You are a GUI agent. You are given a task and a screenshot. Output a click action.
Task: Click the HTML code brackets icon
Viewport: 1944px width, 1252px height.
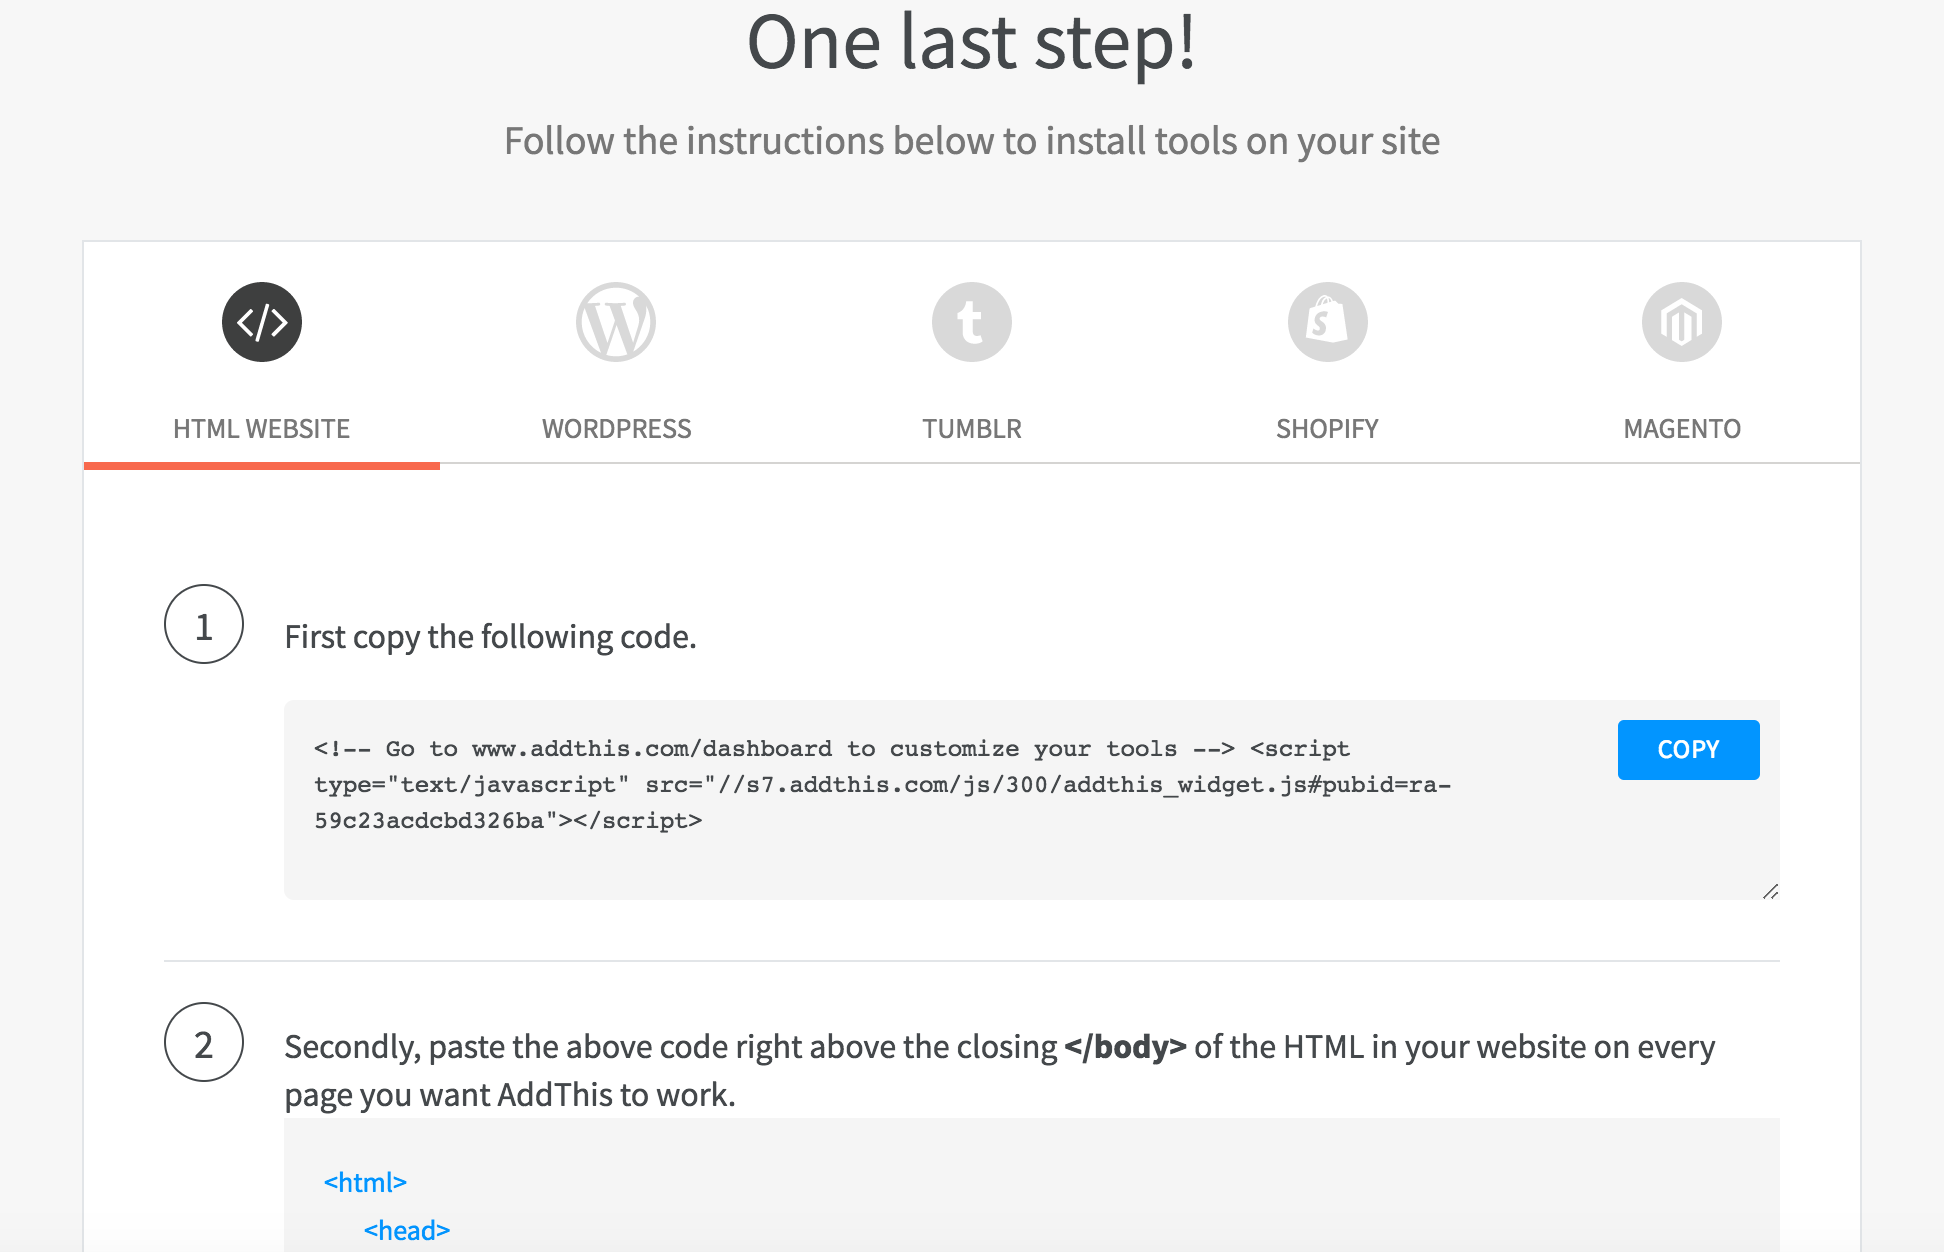(262, 322)
